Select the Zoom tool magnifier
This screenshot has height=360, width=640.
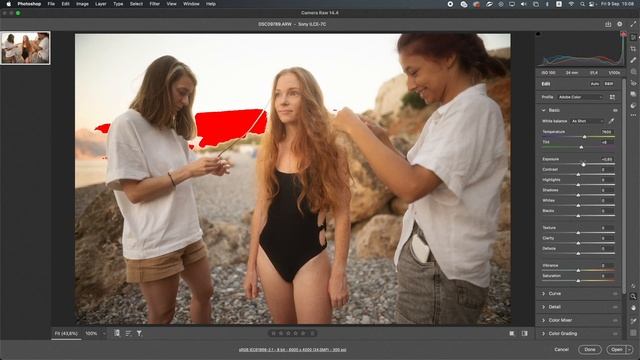click(633, 296)
